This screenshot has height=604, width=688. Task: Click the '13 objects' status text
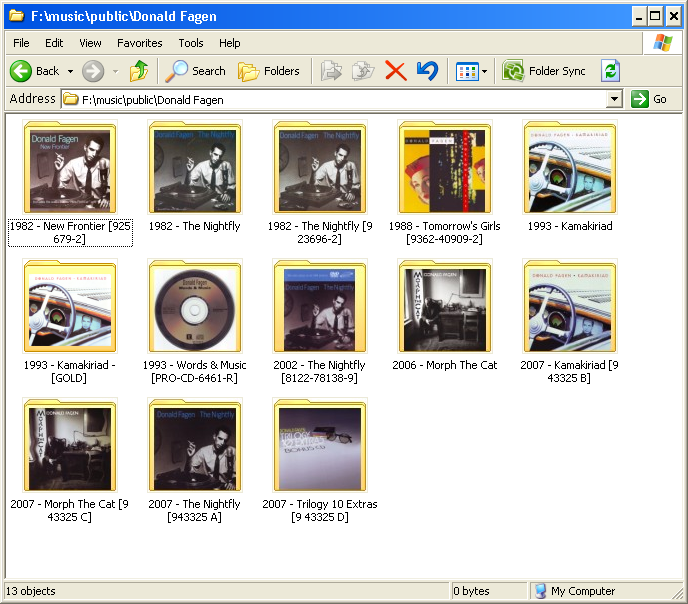click(x=31, y=591)
